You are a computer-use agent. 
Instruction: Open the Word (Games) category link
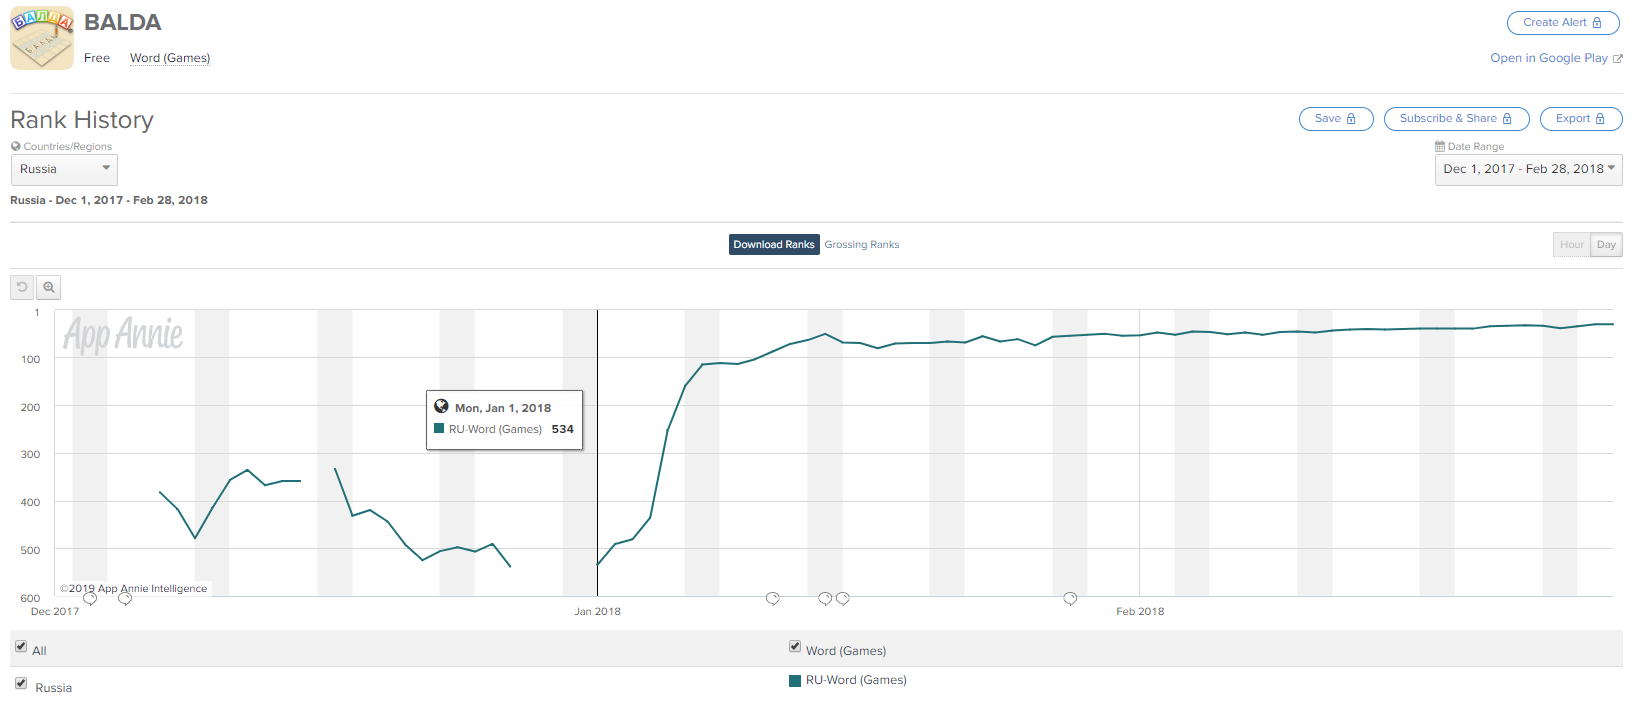pos(170,58)
